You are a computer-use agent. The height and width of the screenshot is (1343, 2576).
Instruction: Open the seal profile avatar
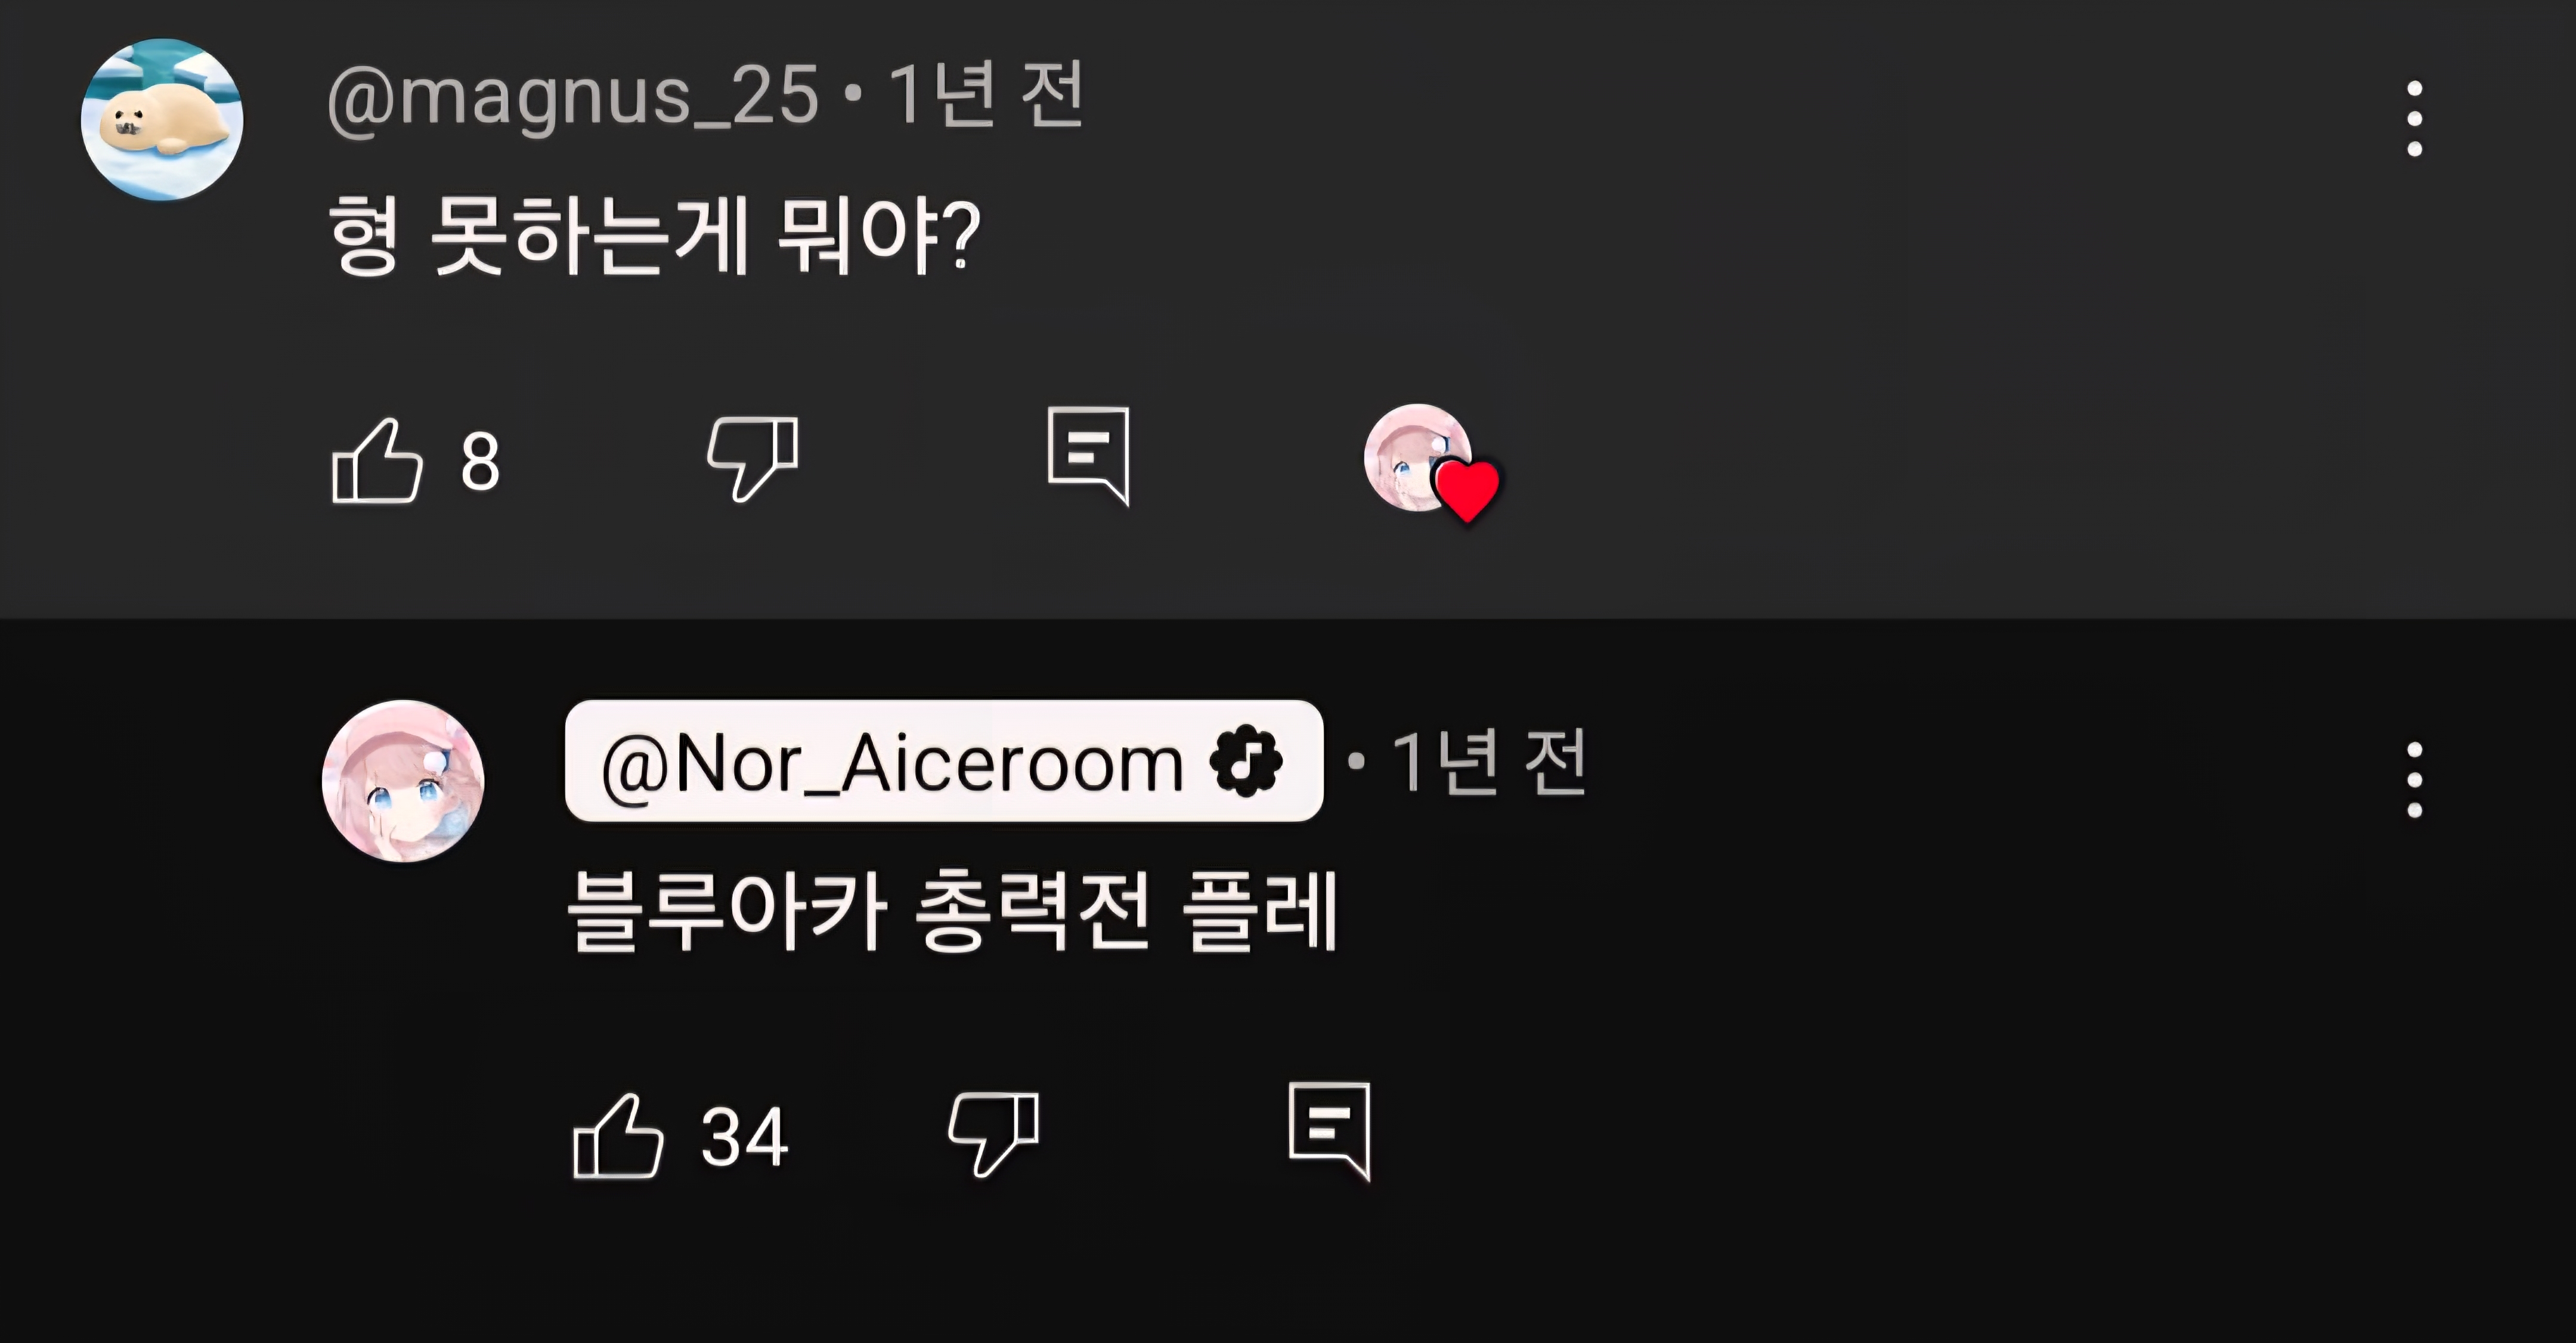162,120
